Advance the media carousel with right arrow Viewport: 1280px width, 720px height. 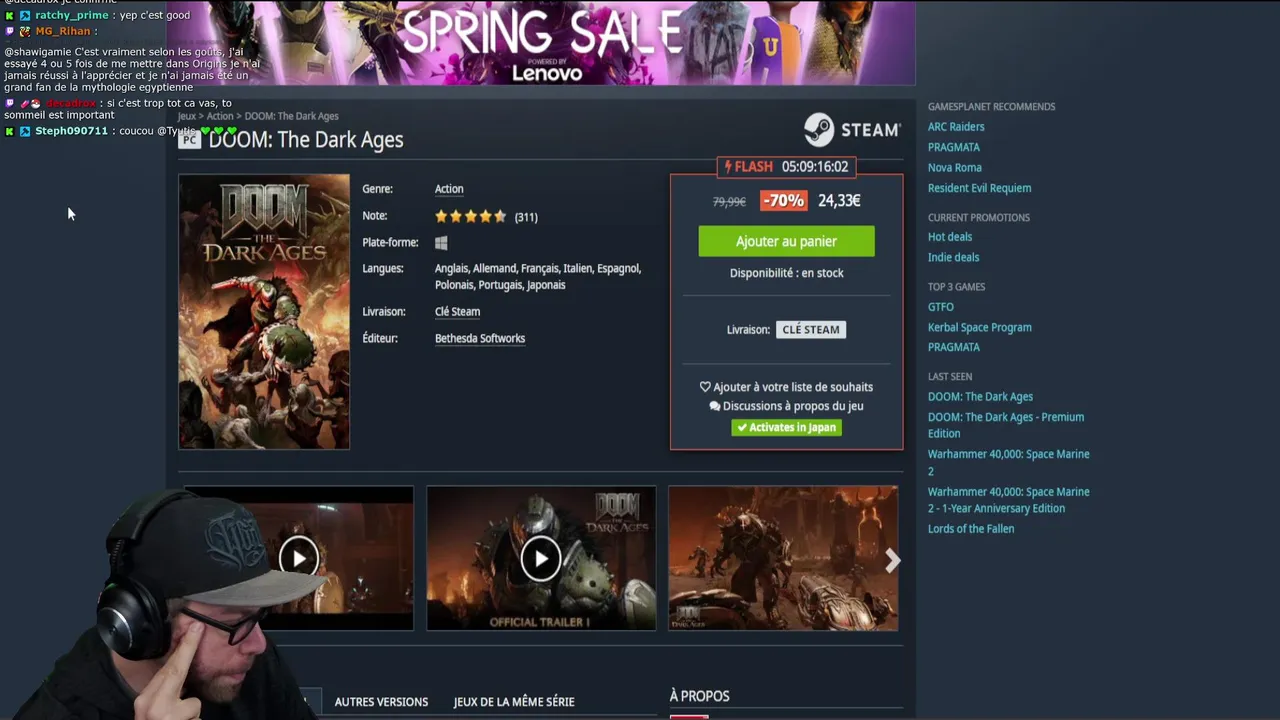point(892,561)
